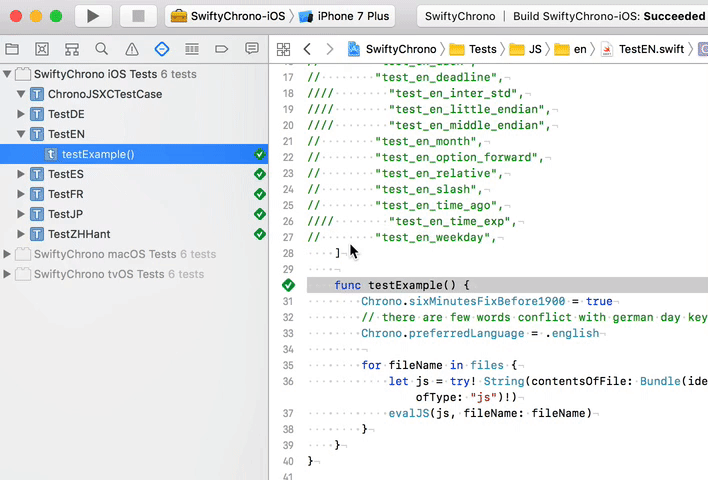Expand the TestES class
This screenshot has height=480, width=708.
click(21, 174)
